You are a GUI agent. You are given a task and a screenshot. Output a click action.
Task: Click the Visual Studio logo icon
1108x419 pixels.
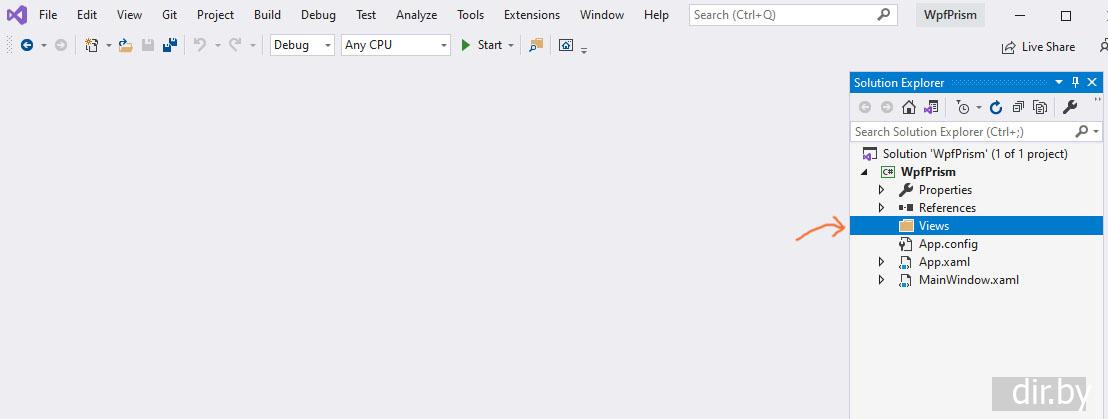[x=16, y=15]
